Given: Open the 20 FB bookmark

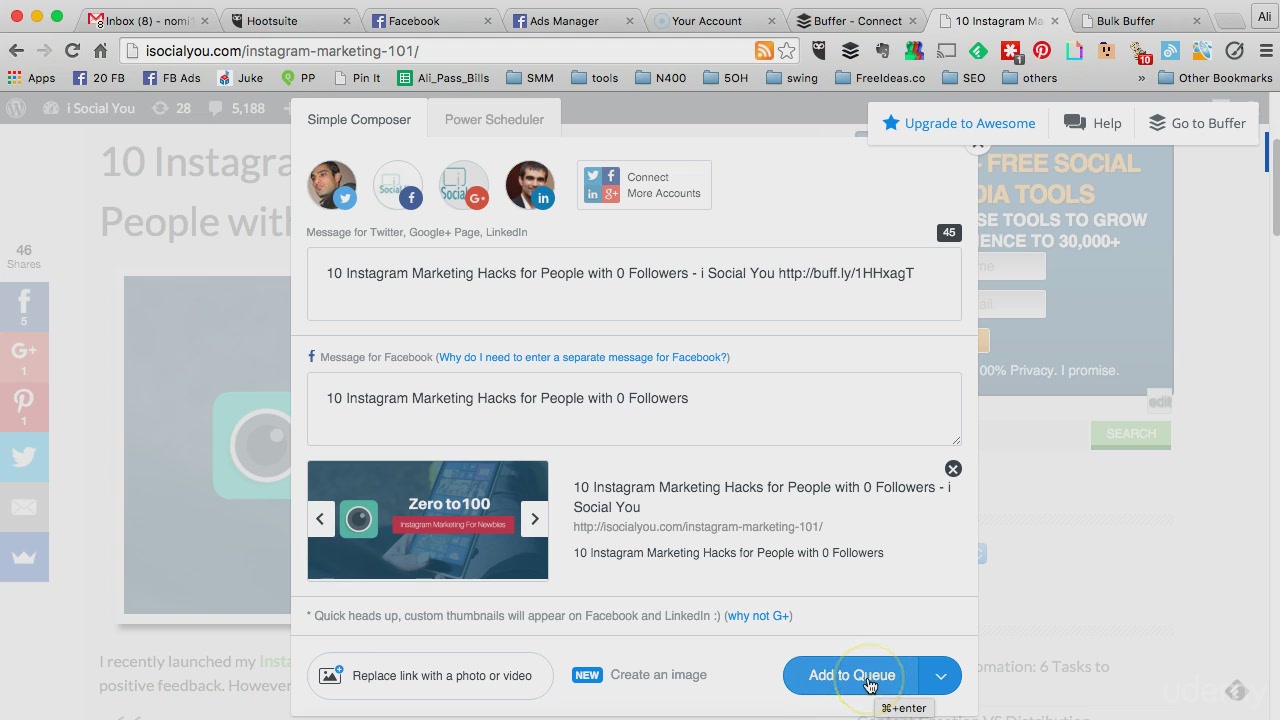Looking at the screenshot, I should coord(99,78).
